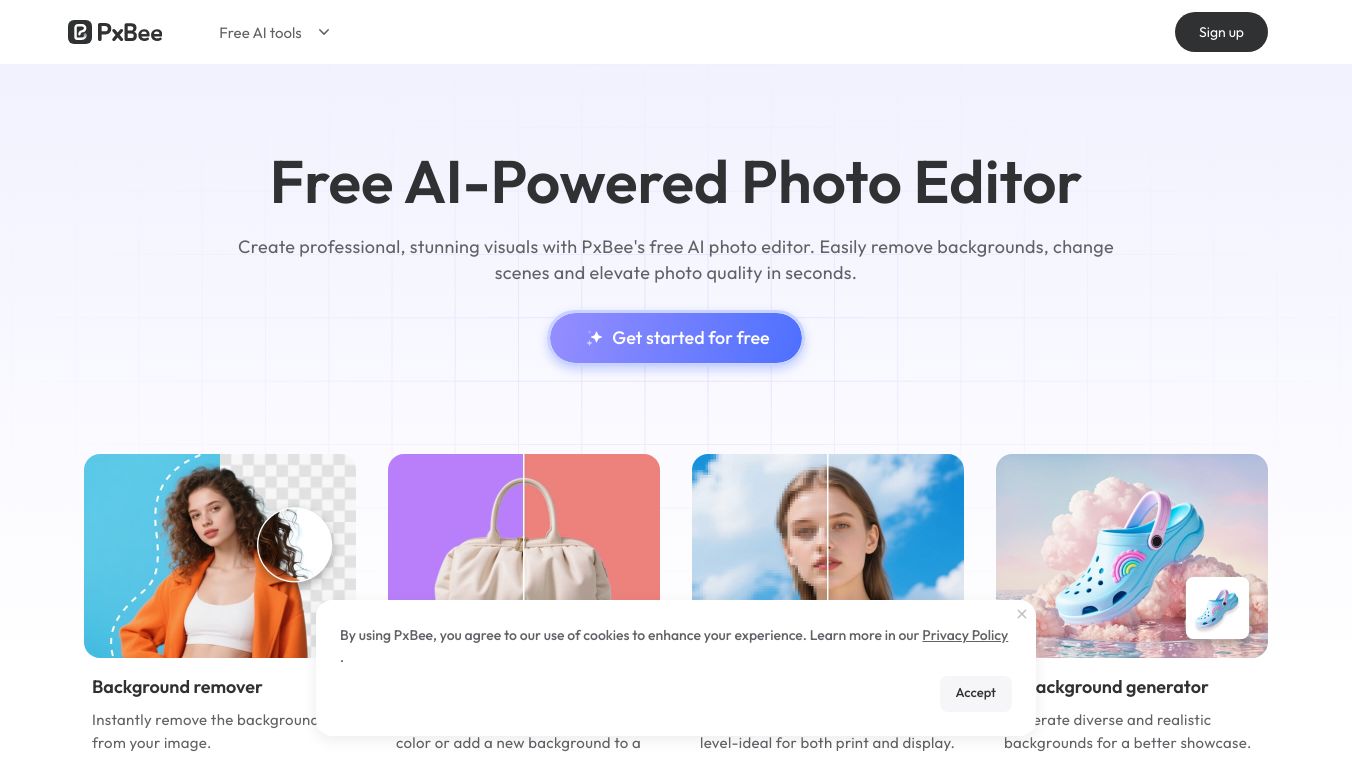1352x760 pixels.
Task: Accept the cookie notice
Action: coord(975,693)
